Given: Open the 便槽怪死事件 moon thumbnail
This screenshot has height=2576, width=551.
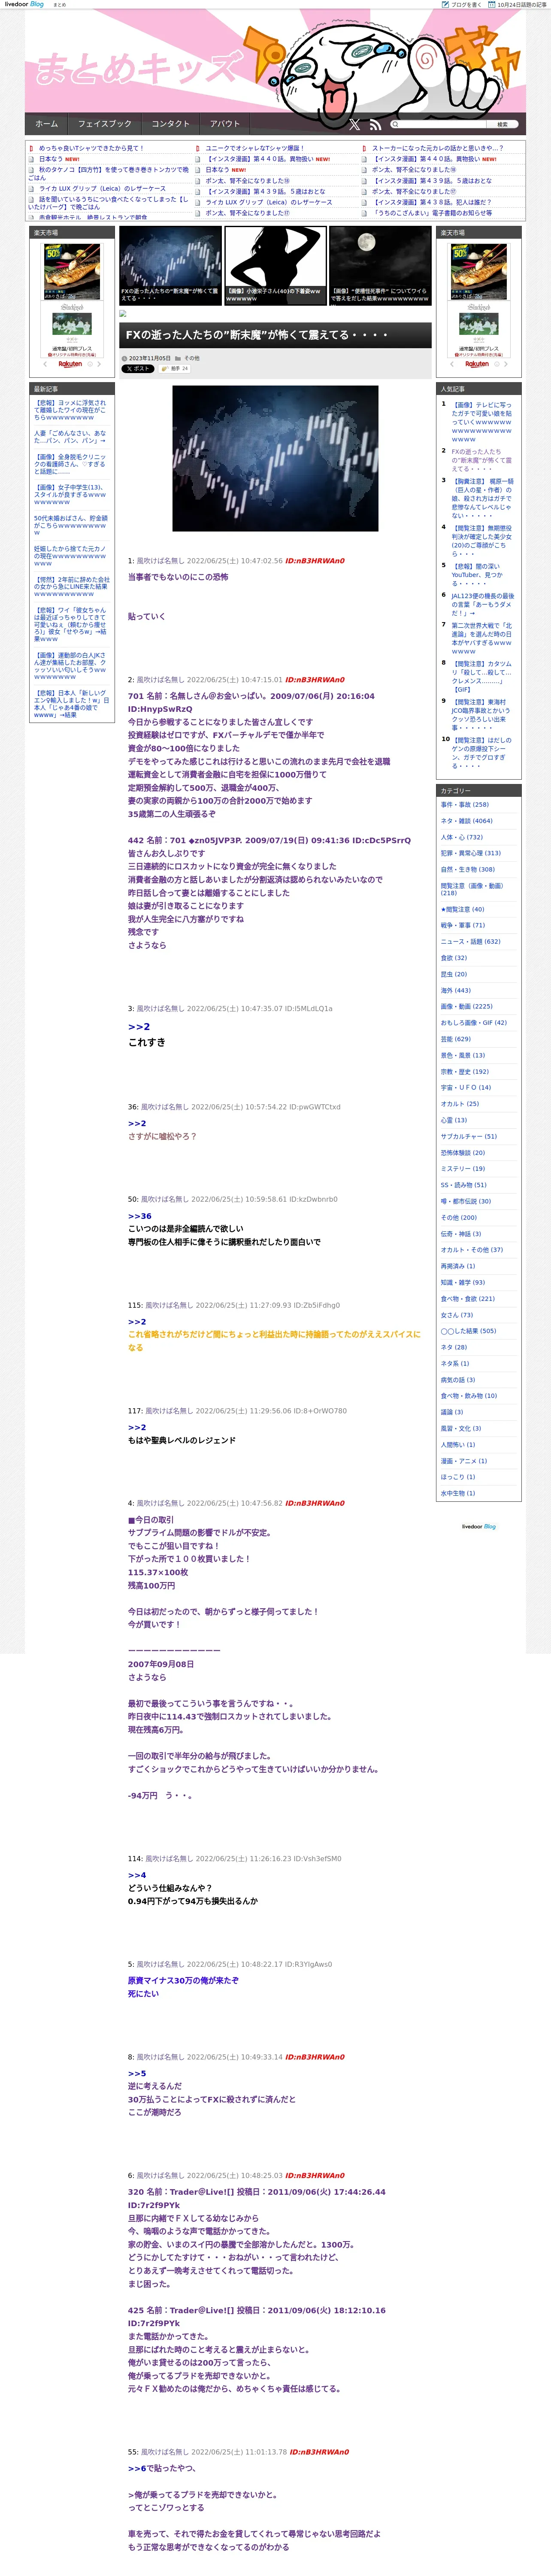Looking at the screenshot, I should [380, 266].
